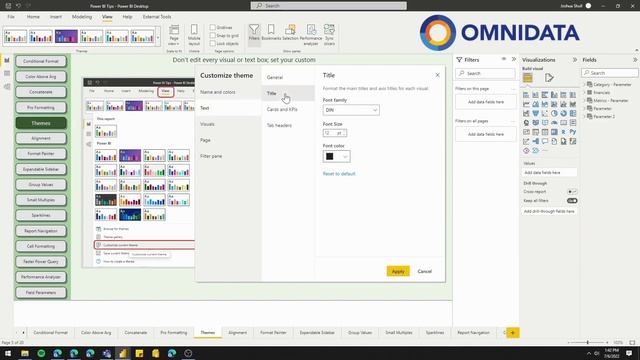Viewport: 640px width, 360px height.
Task: Open the Font family dropdown showing DIN
Action: coord(351,110)
